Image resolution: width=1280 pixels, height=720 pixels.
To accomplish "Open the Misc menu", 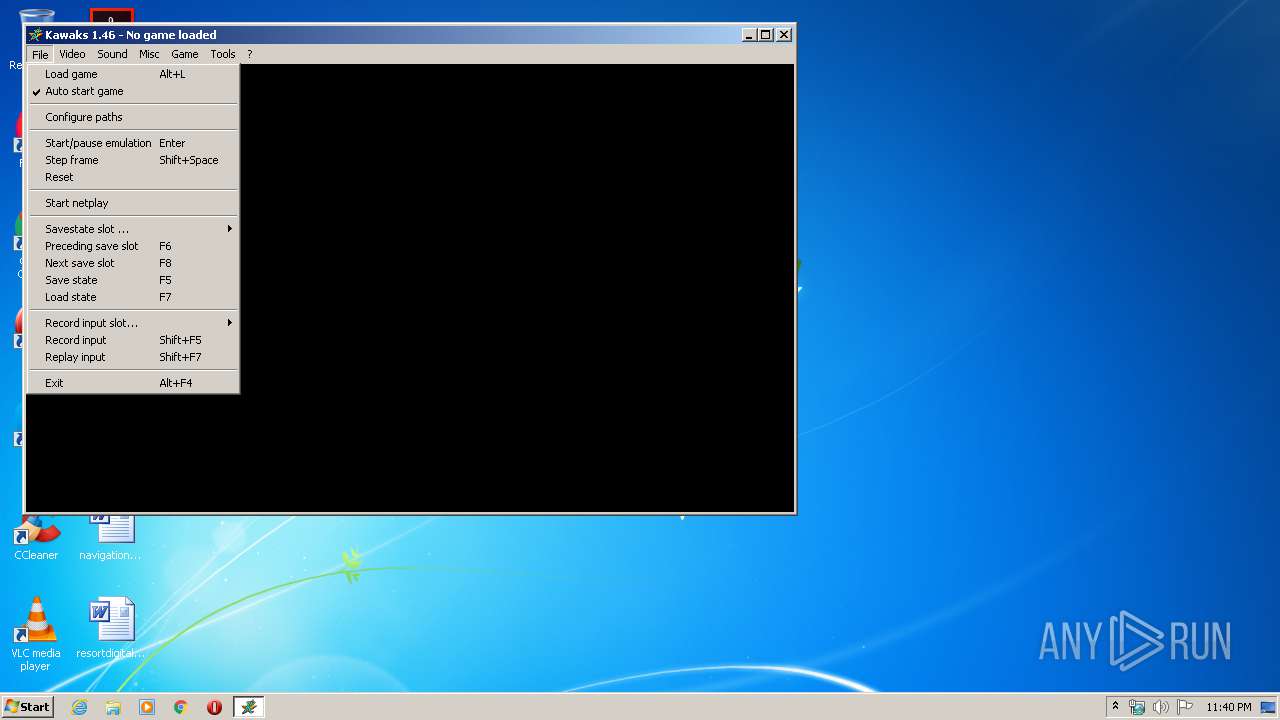I will click(x=149, y=54).
